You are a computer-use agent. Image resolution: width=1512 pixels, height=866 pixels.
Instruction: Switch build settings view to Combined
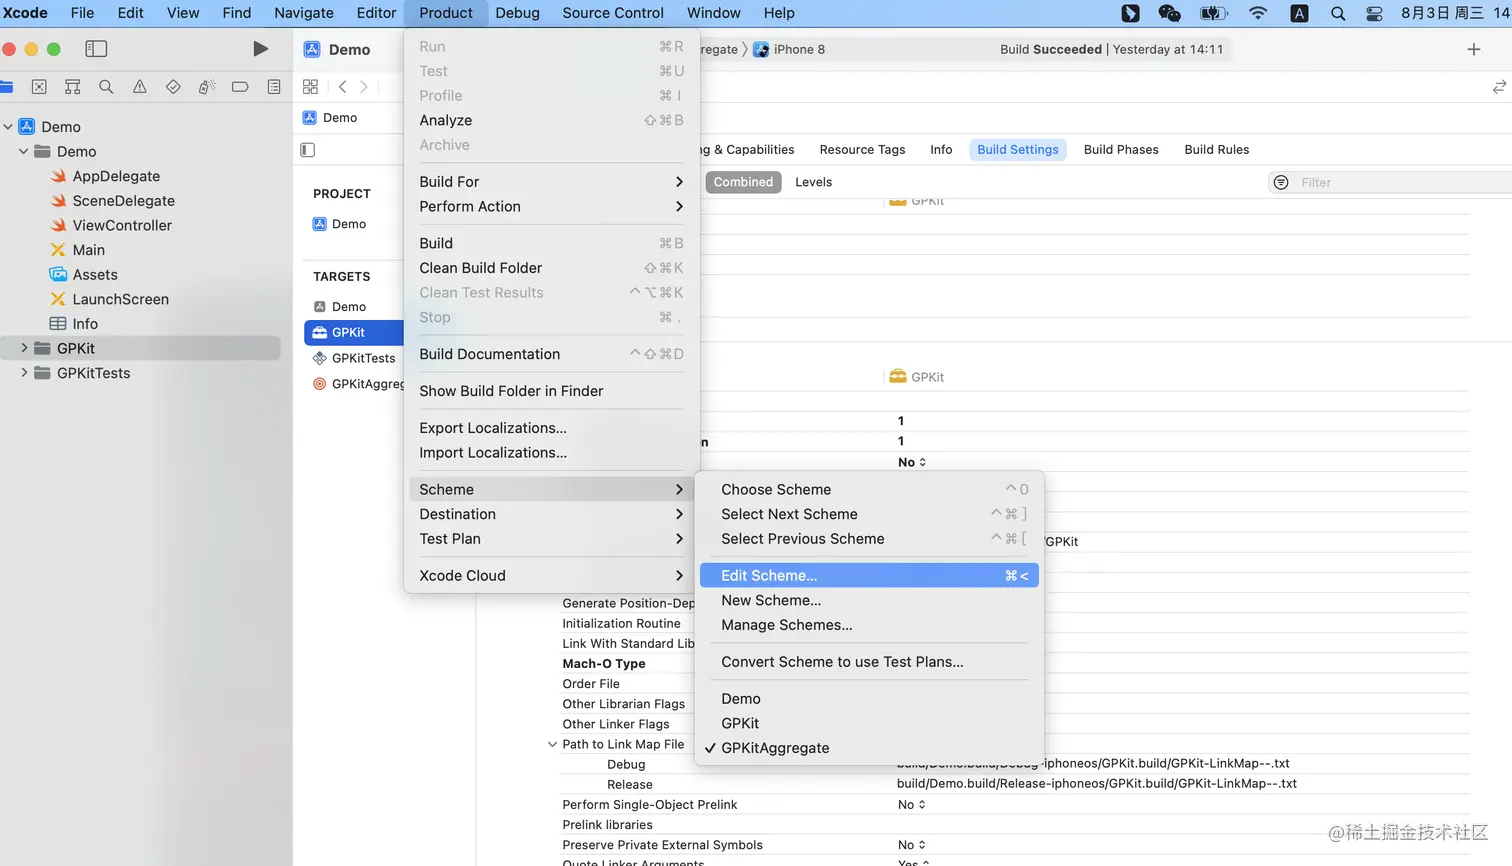(743, 182)
